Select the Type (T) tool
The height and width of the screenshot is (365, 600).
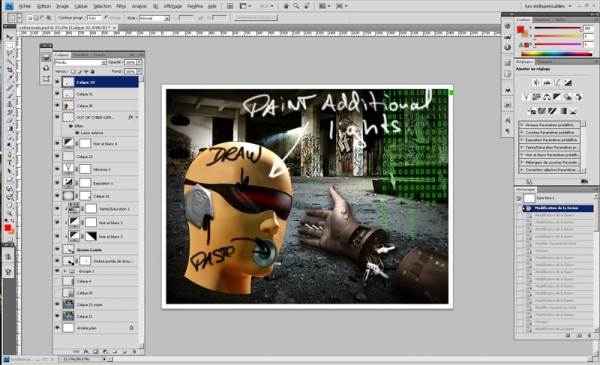point(10,163)
